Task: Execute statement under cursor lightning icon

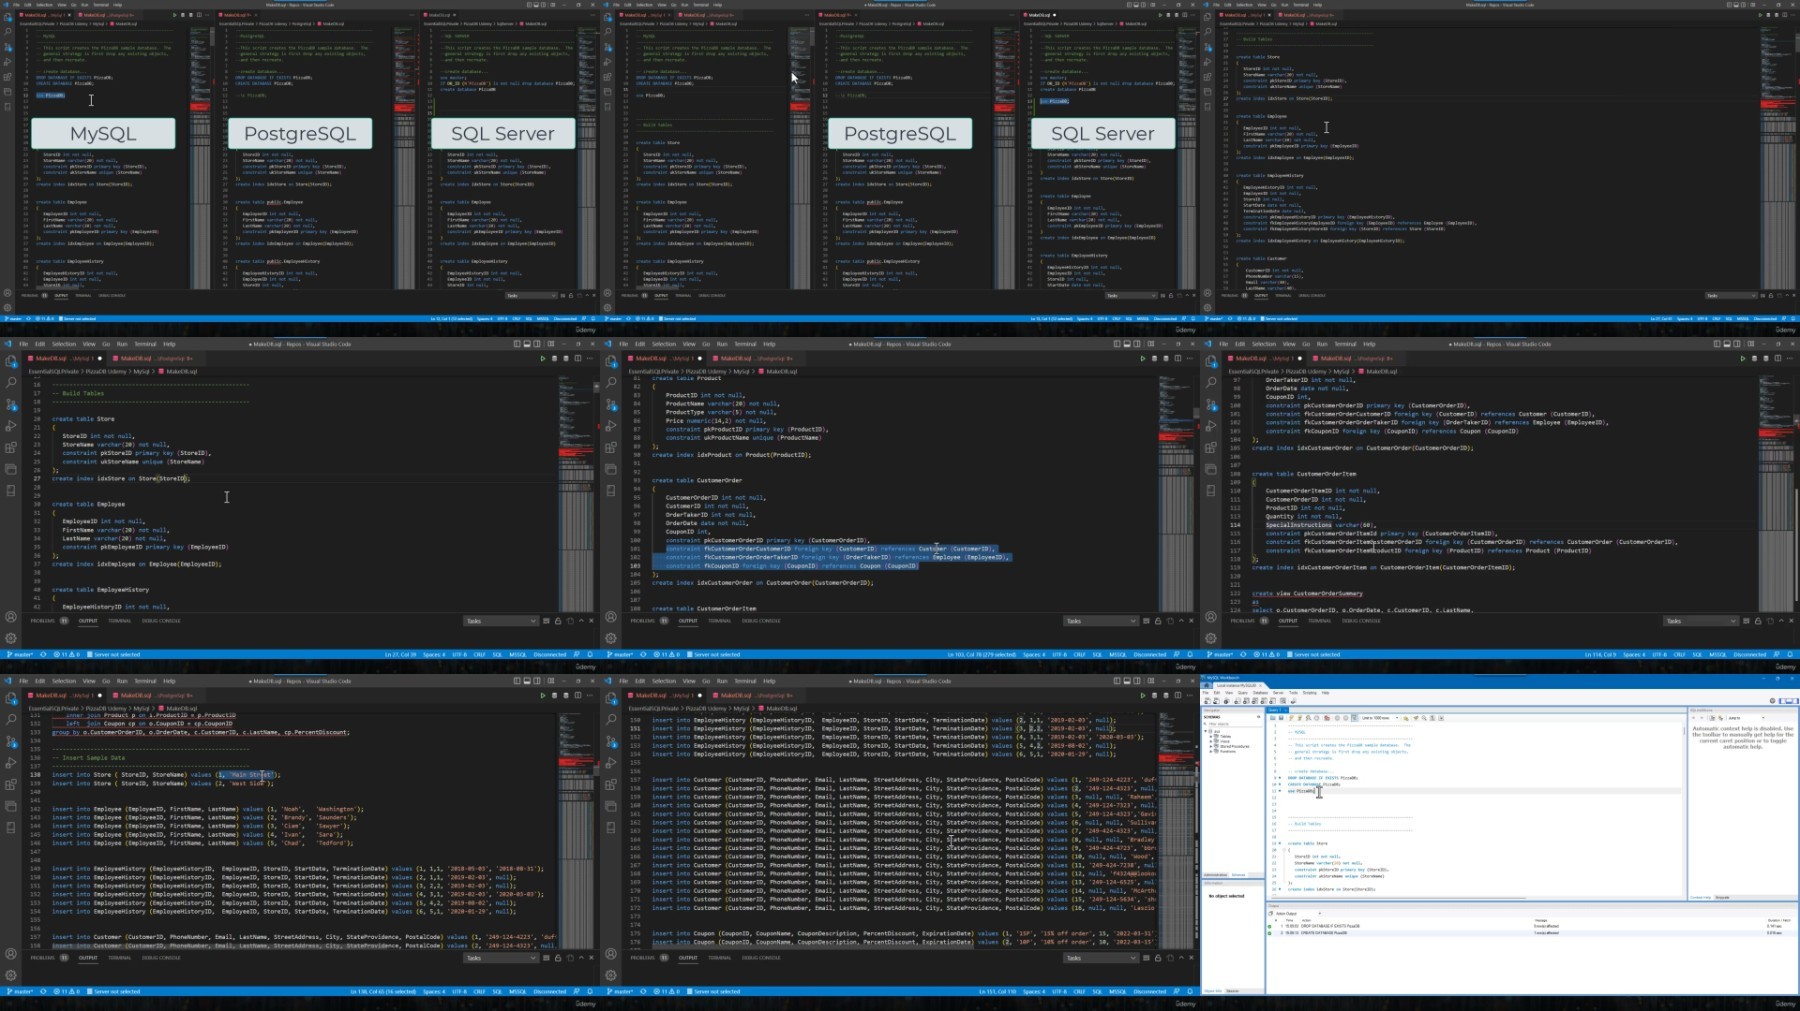Action: tap(1299, 718)
